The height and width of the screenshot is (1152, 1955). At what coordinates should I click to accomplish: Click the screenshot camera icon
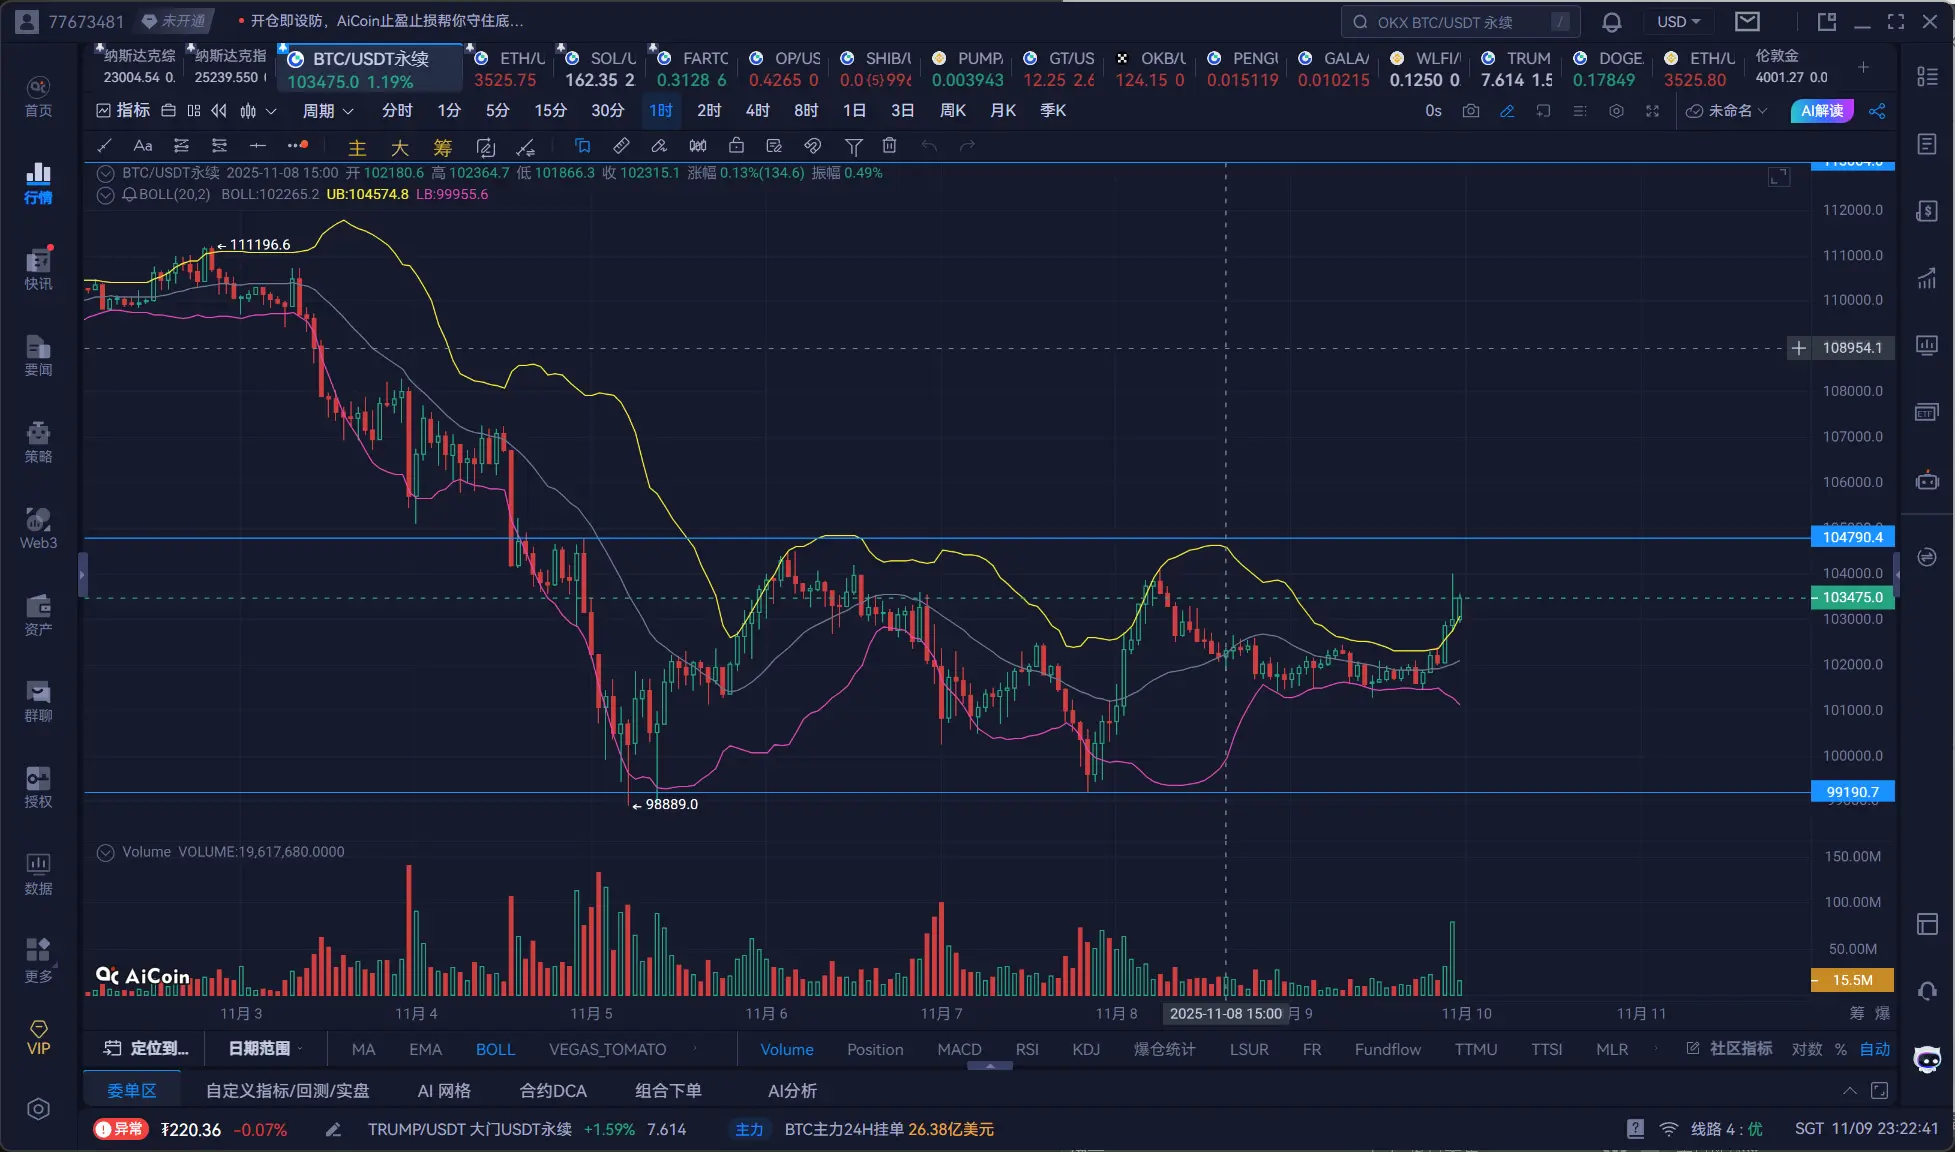pyautogui.click(x=1470, y=111)
